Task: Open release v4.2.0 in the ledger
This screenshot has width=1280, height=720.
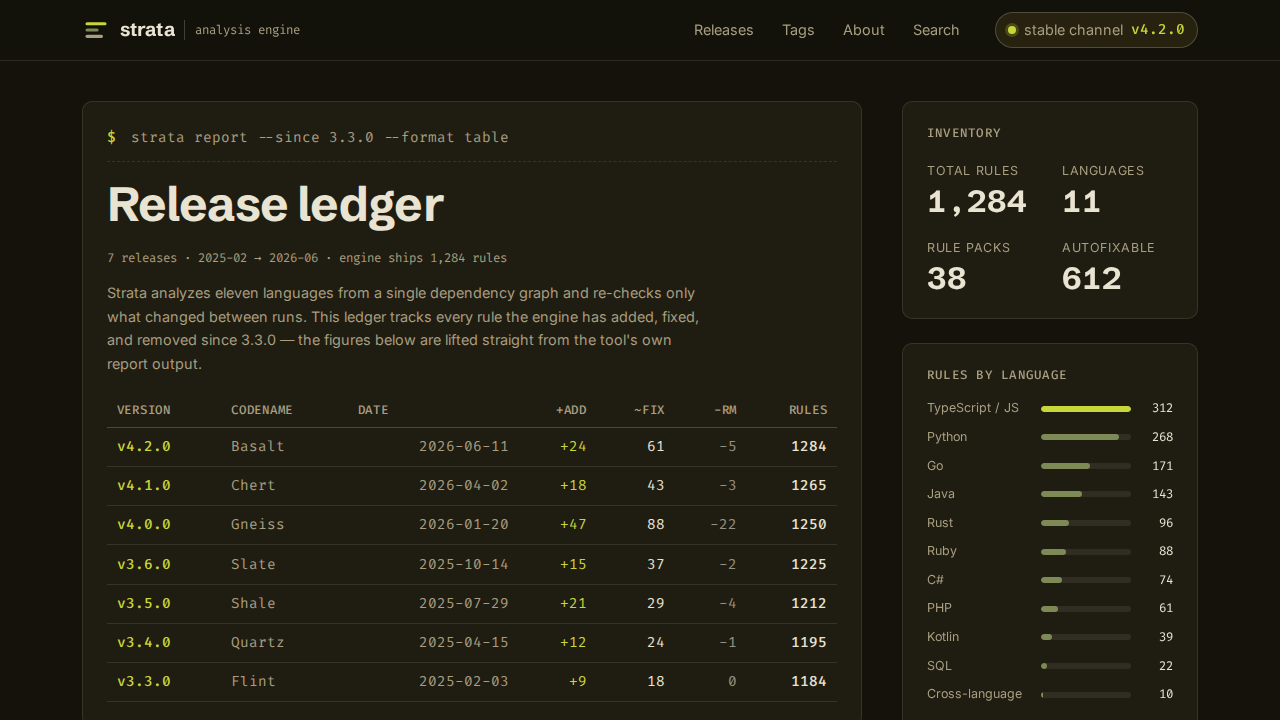Action: [144, 446]
